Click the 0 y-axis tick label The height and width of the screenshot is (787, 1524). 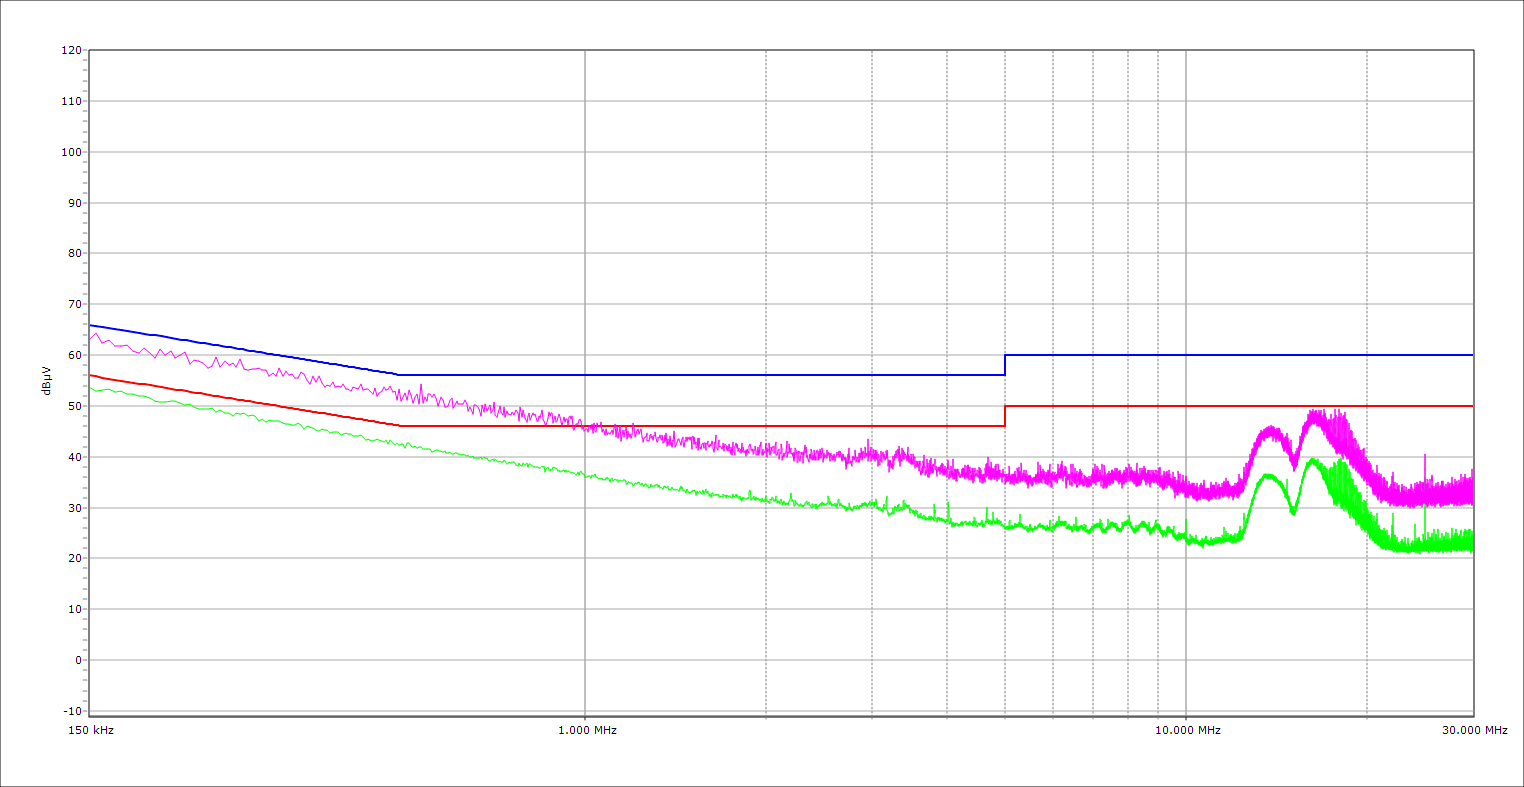(77, 660)
